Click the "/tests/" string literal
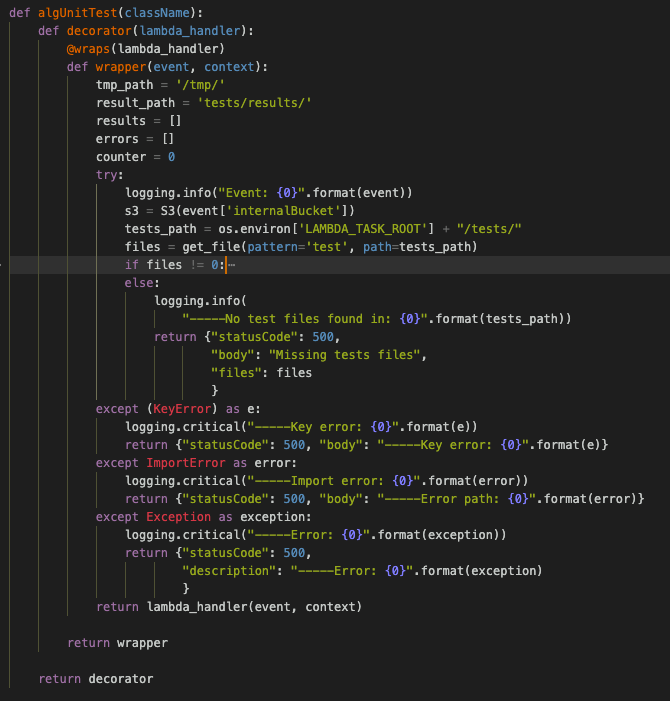The width and height of the screenshot is (670, 701). coord(489,229)
